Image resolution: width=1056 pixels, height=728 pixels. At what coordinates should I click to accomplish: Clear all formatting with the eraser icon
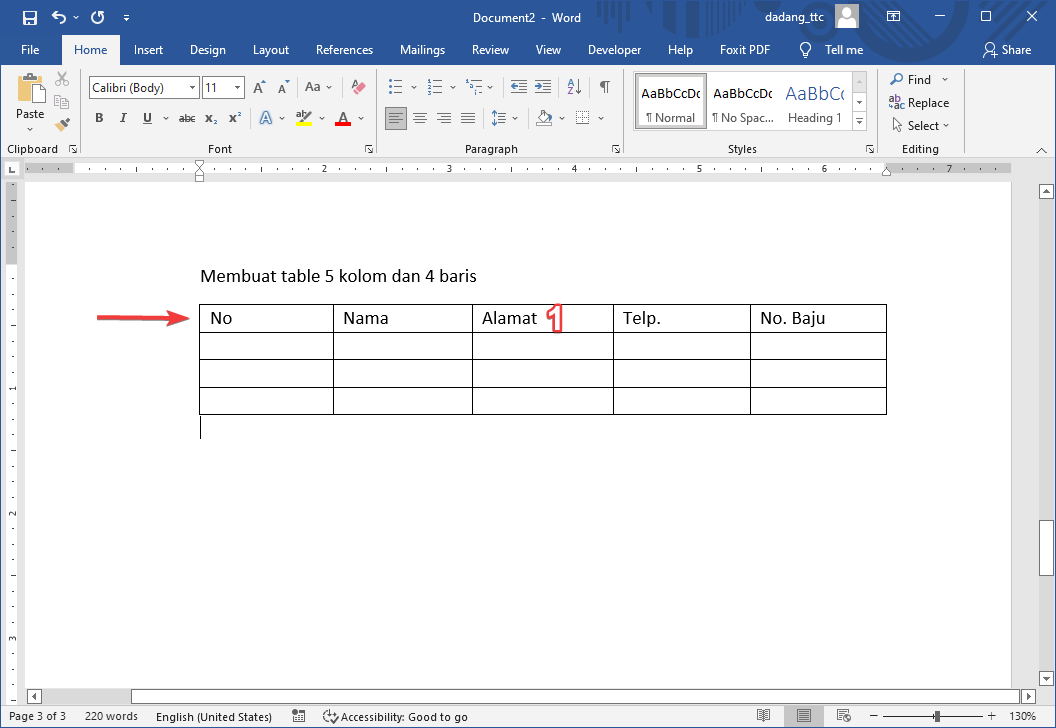point(358,87)
